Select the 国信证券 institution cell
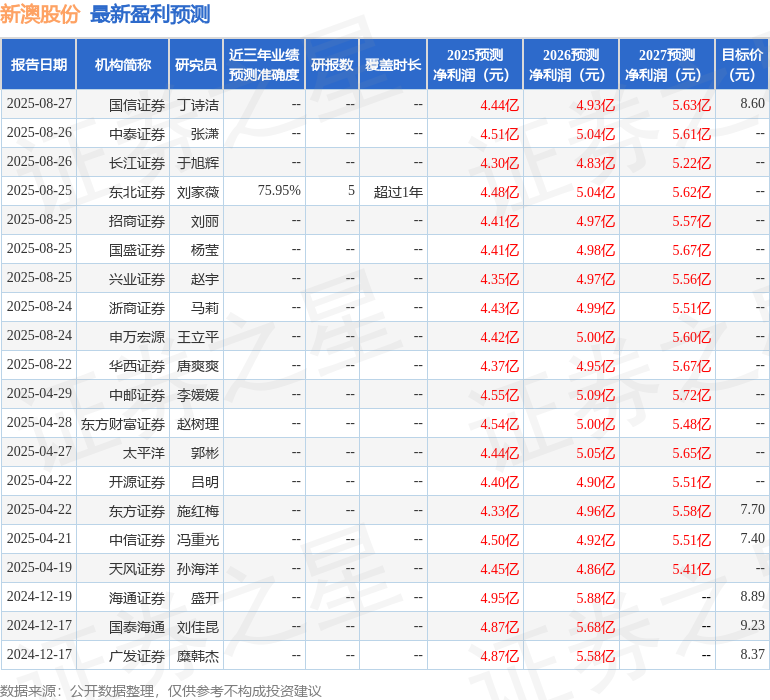Screen dimensions: 770x700 [137, 105]
